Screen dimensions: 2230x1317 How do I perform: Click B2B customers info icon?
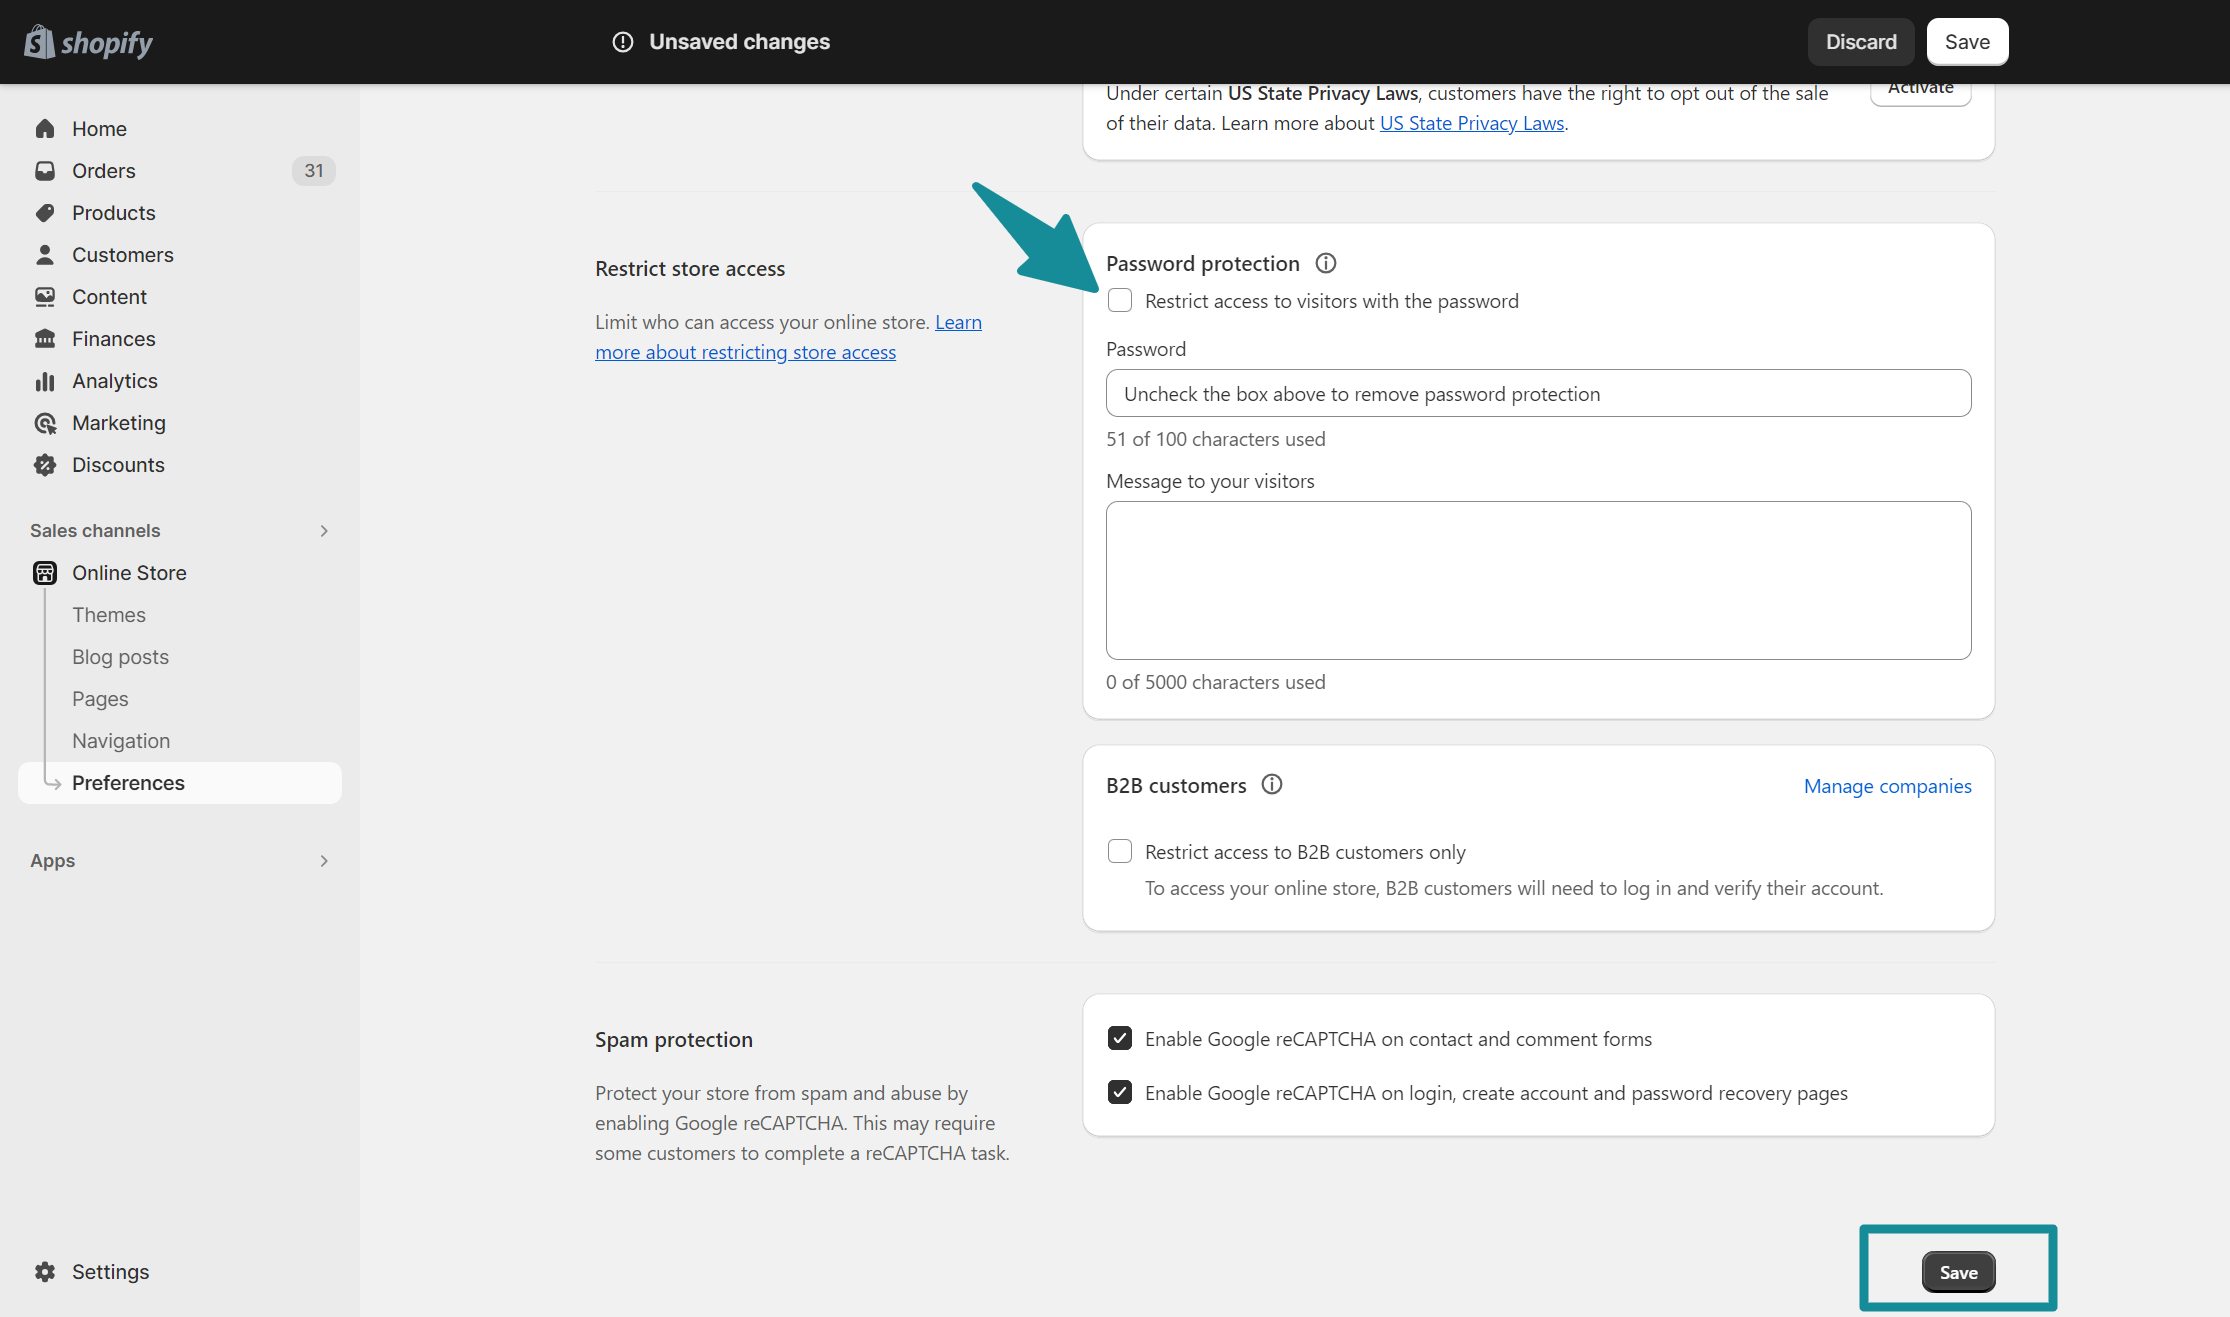point(1272,785)
